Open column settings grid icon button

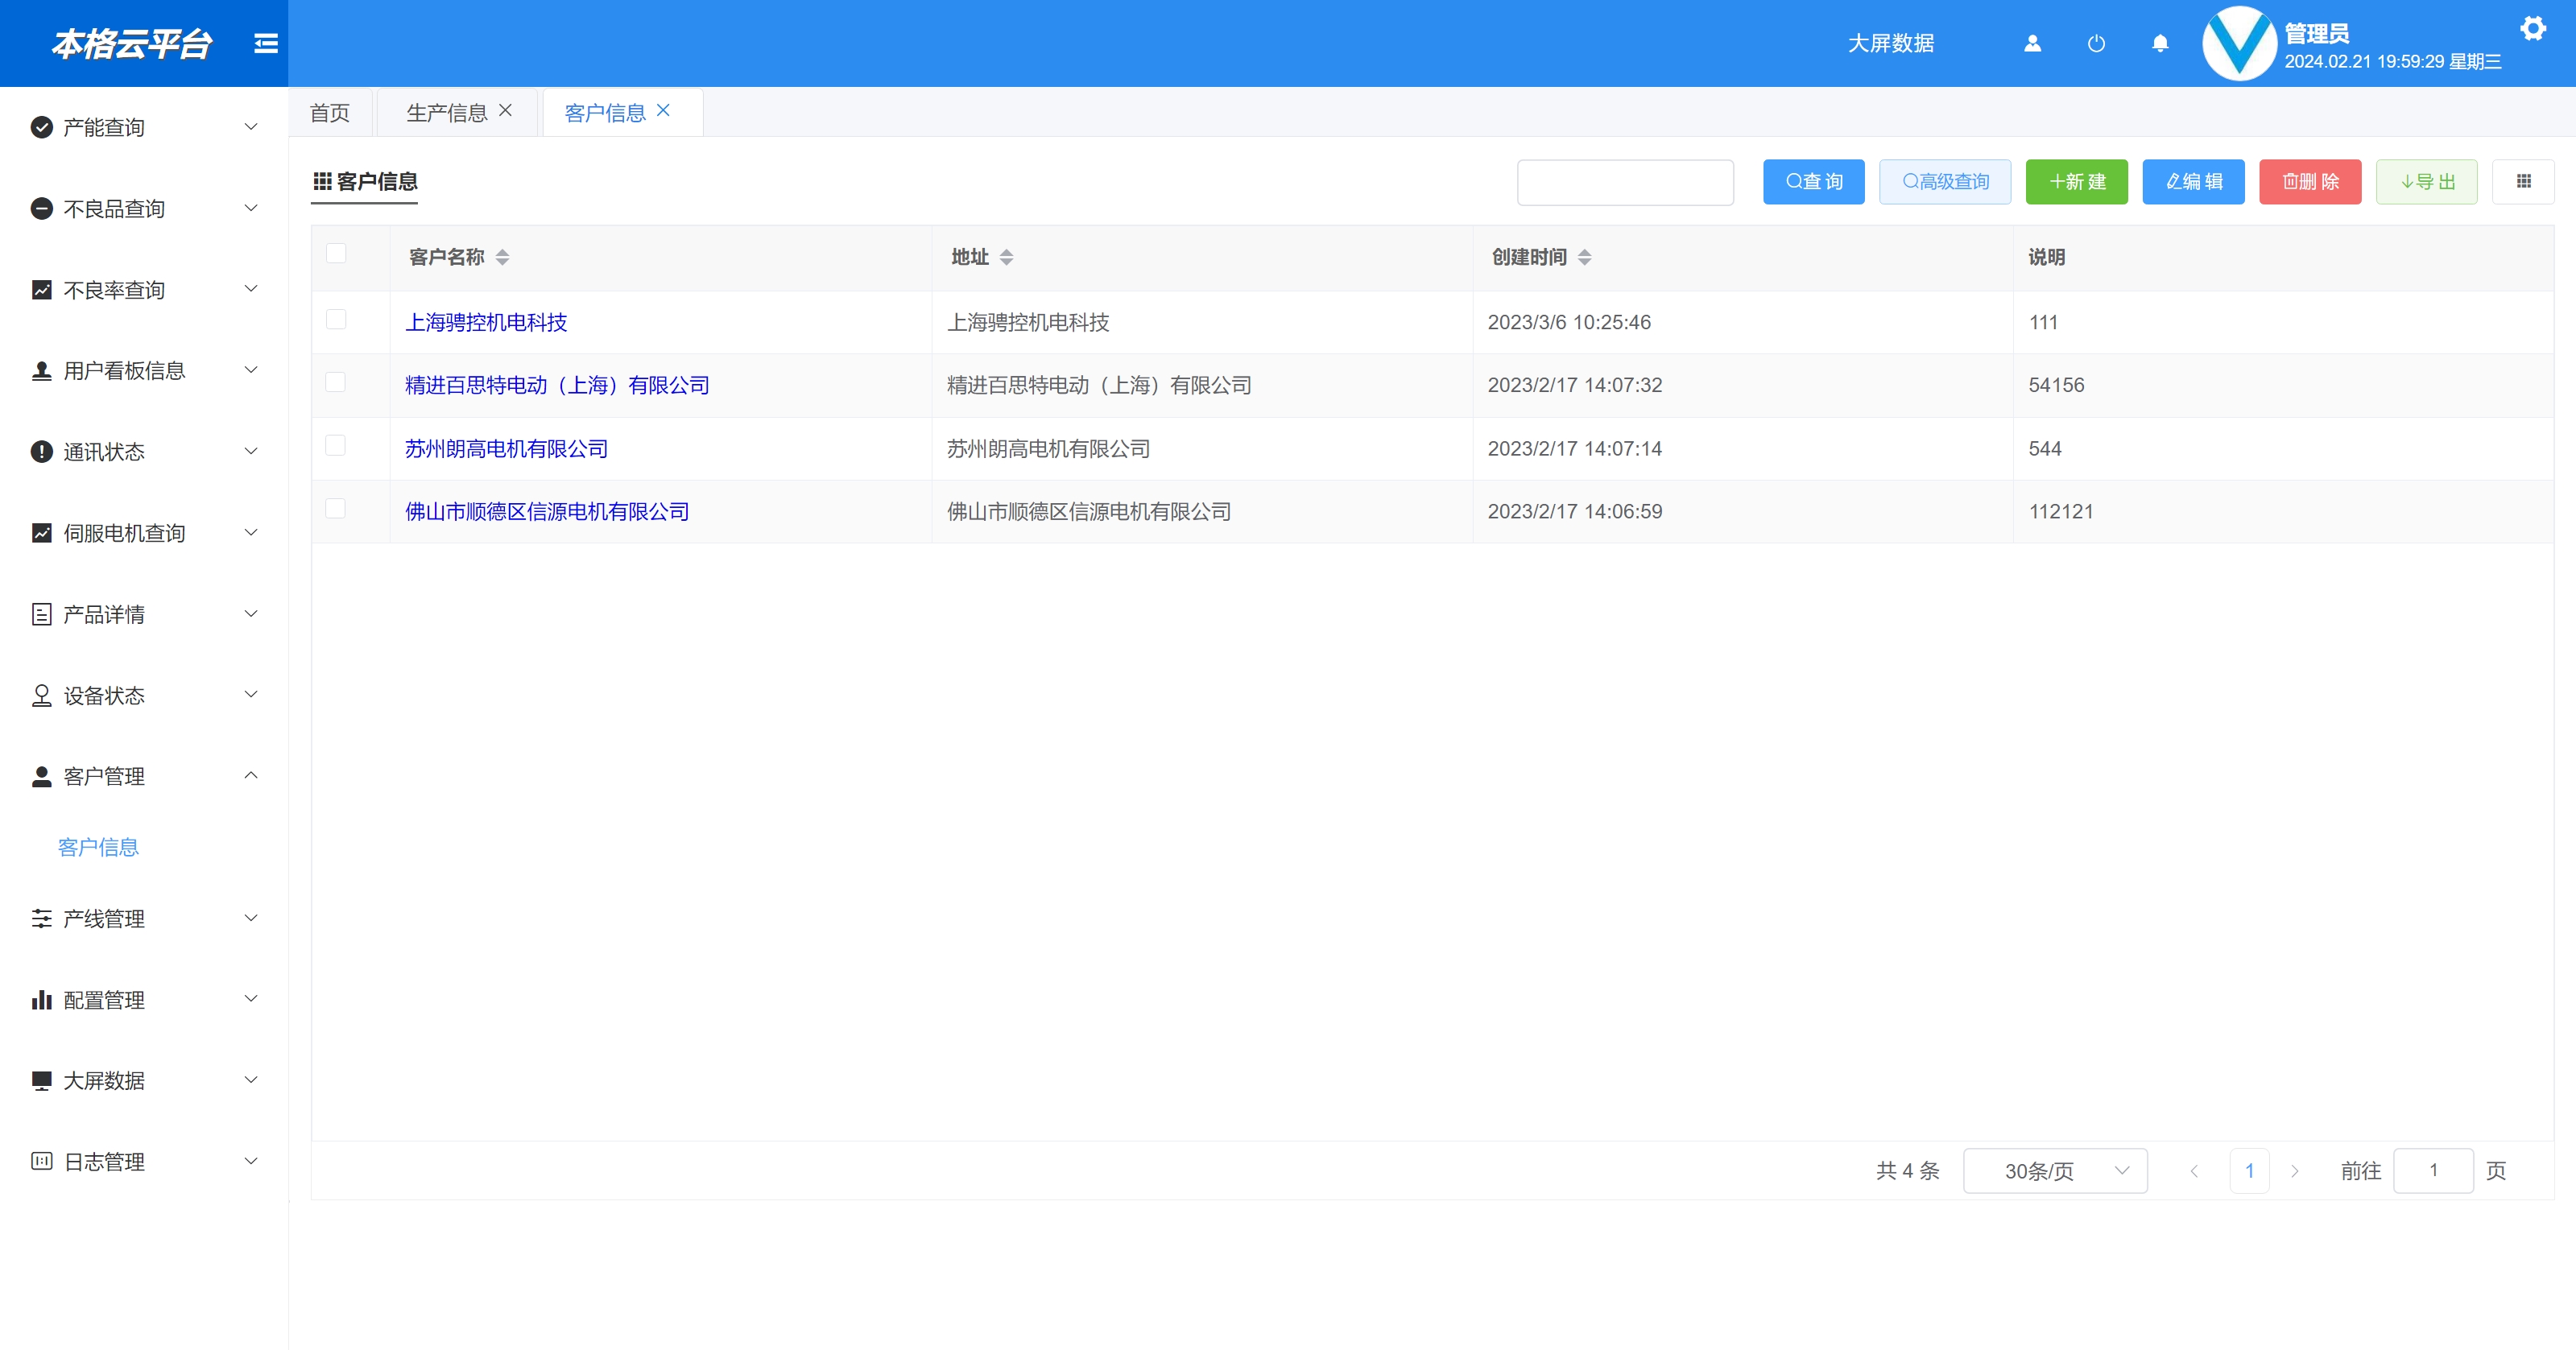(2523, 181)
